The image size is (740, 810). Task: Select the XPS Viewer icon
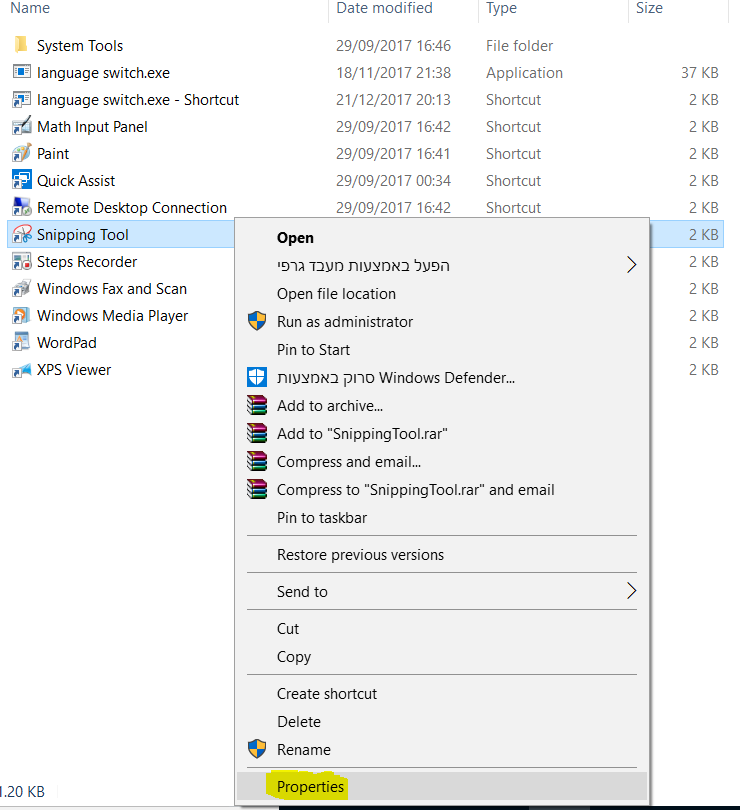[x=21, y=370]
